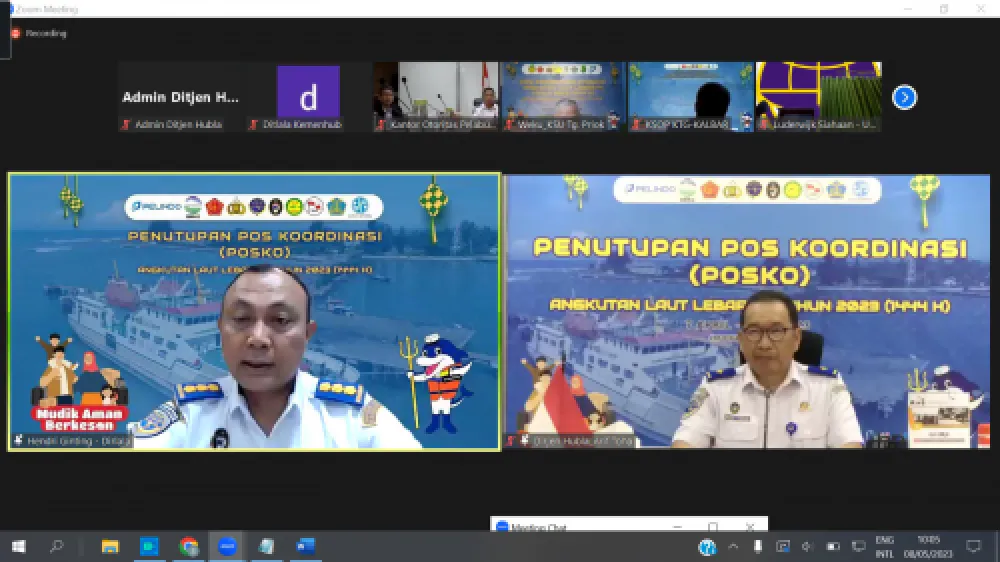Viewport: 1000px width, 562px height.
Task: Select the KSOP KTG-KALBAR video thumbnail
Action: pyautogui.click(x=691, y=97)
